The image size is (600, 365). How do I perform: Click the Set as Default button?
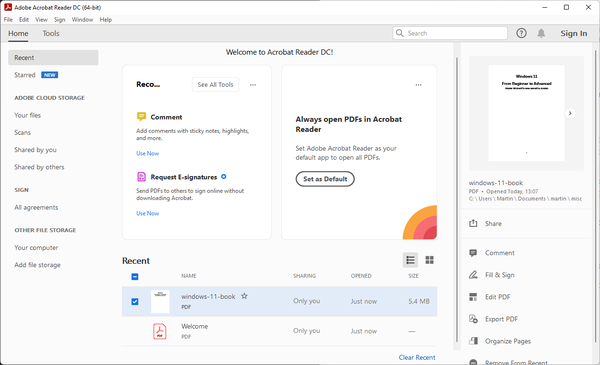click(325, 179)
